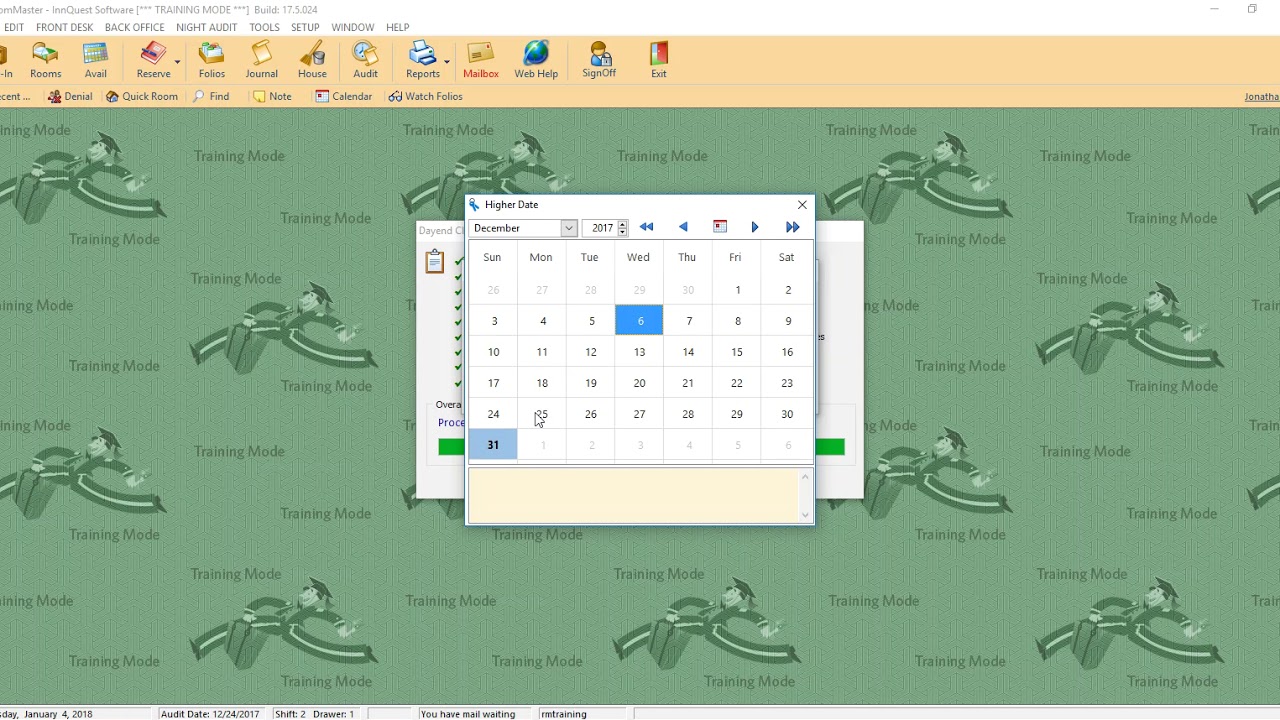The image size is (1280, 720).
Task: Select December 20 in calendar
Action: coord(639,383)
